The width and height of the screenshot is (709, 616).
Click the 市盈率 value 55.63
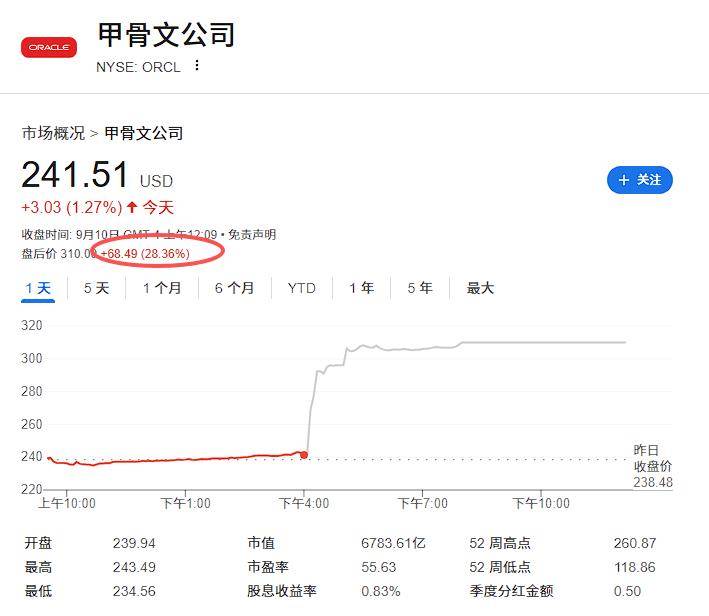[x=378, y=567]
